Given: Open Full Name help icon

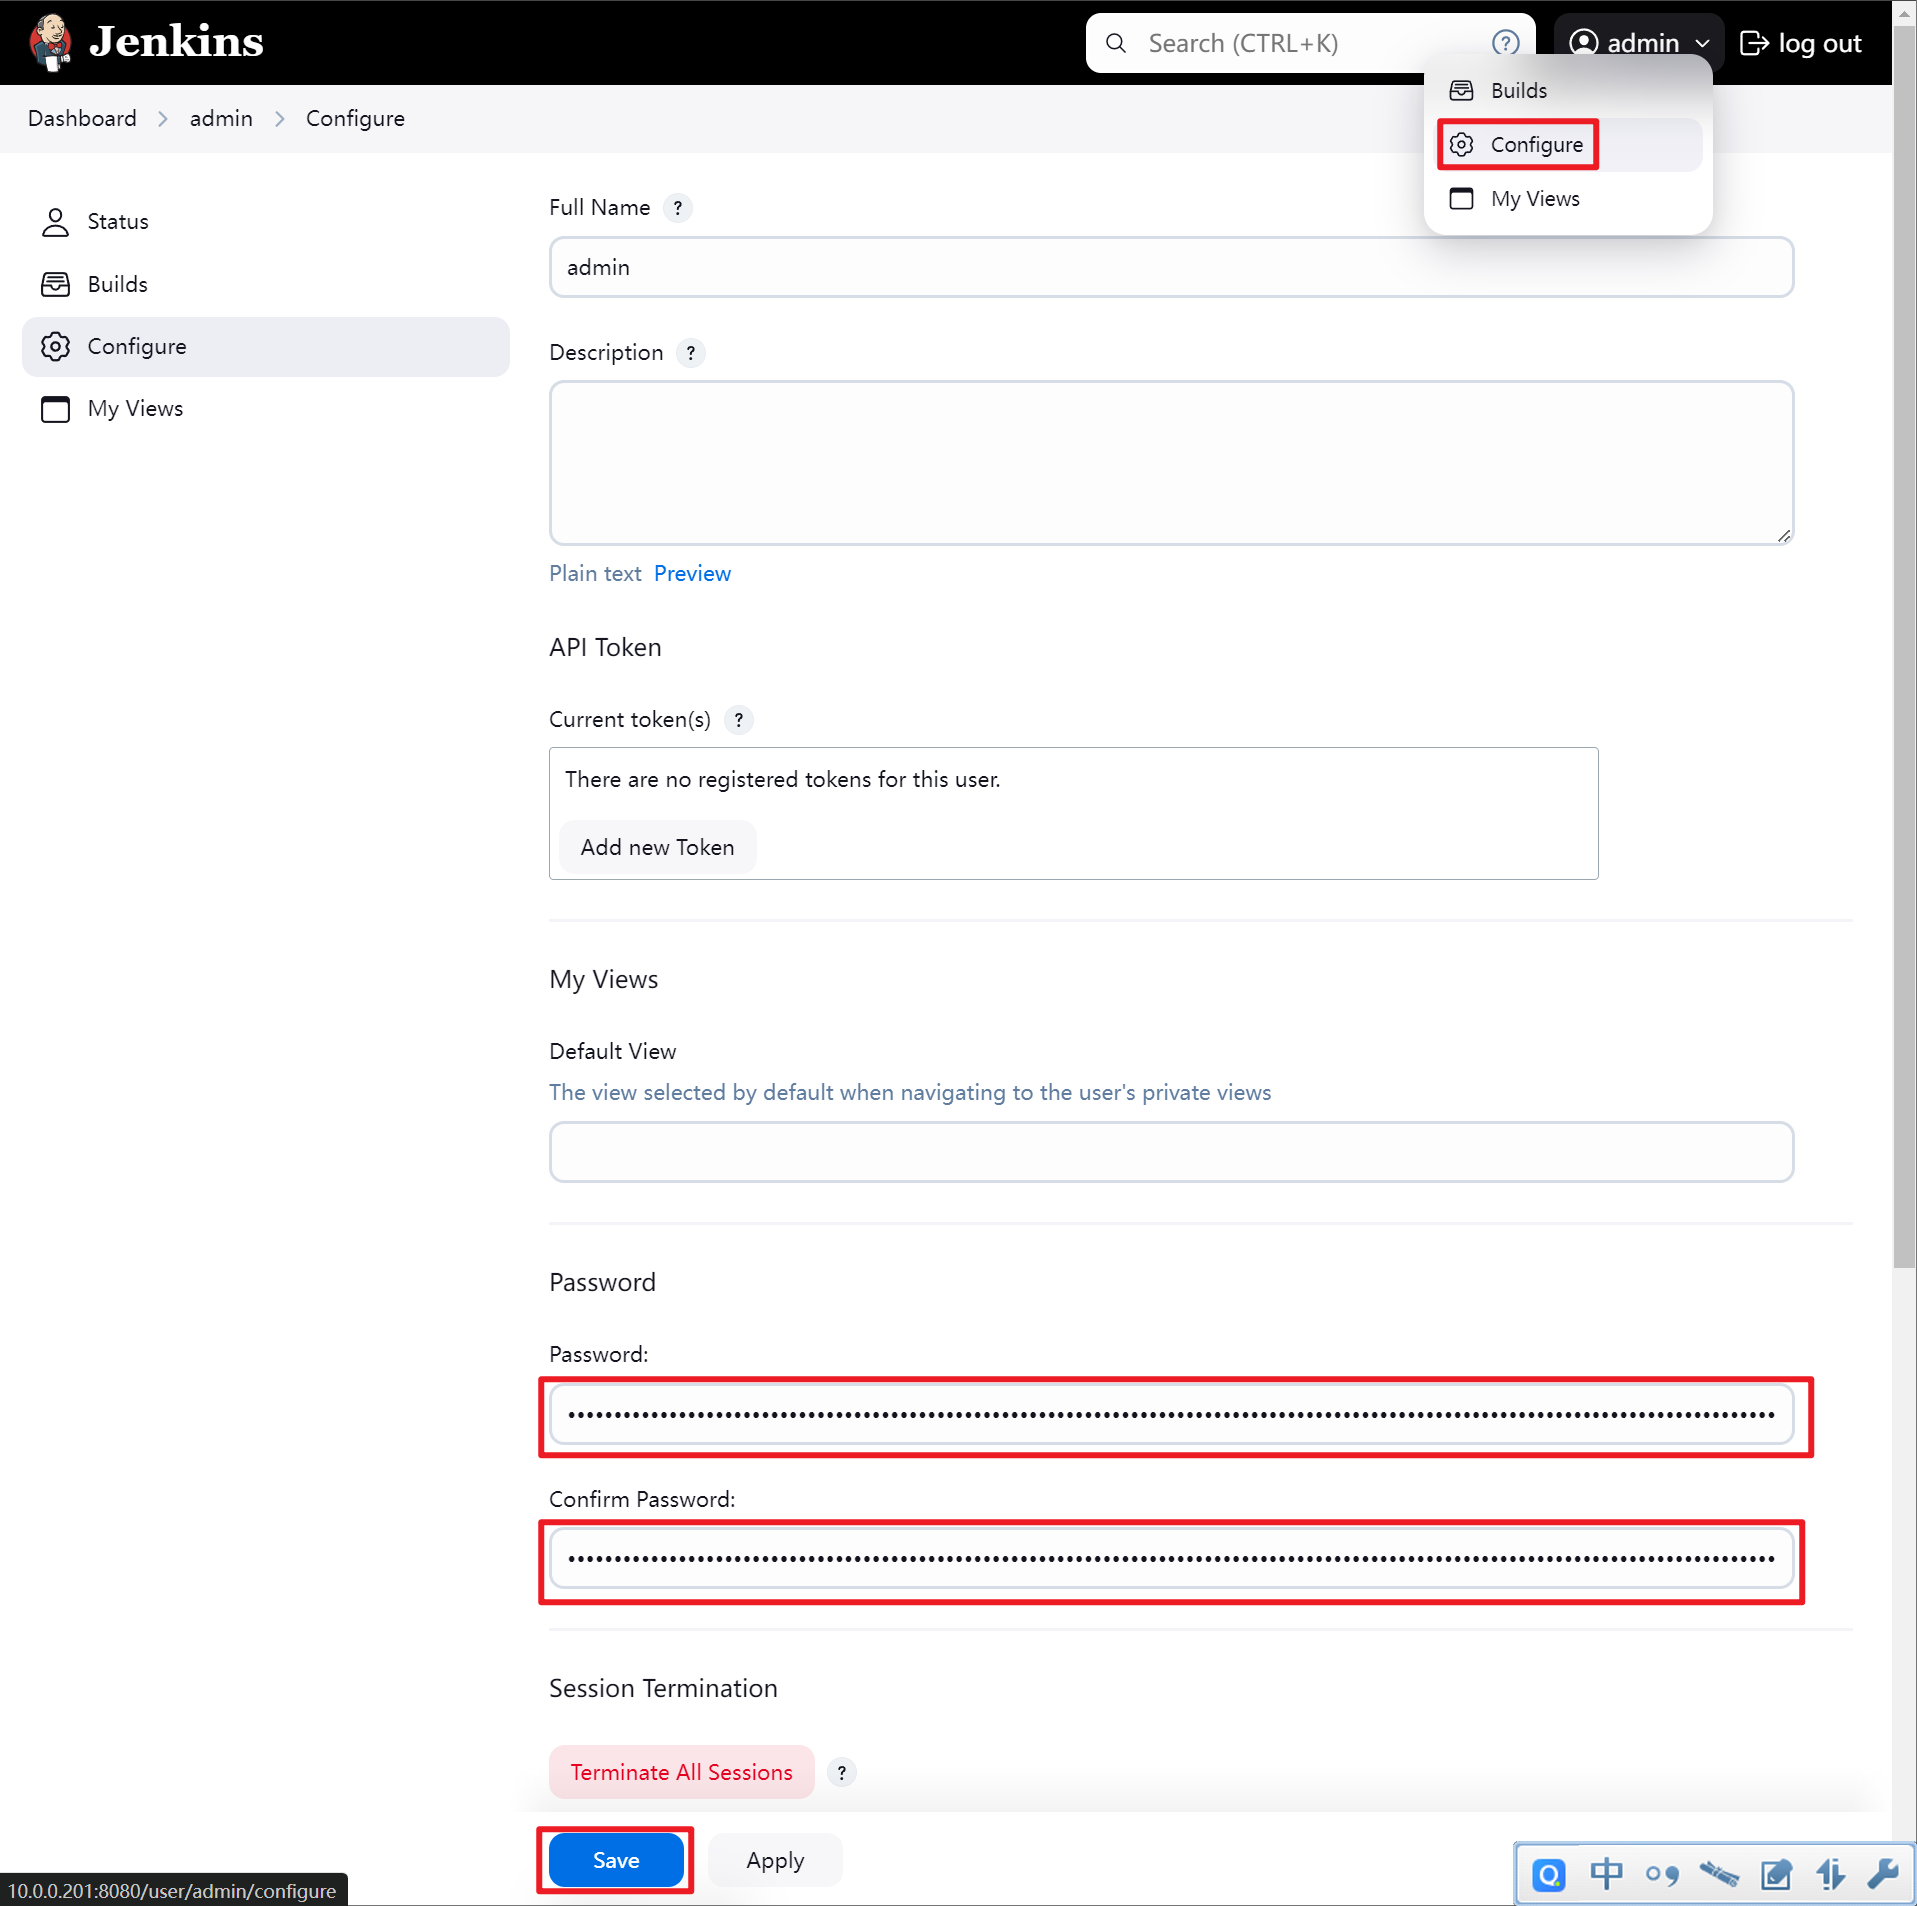Looking at the screenshot, I should click(677, 208).
